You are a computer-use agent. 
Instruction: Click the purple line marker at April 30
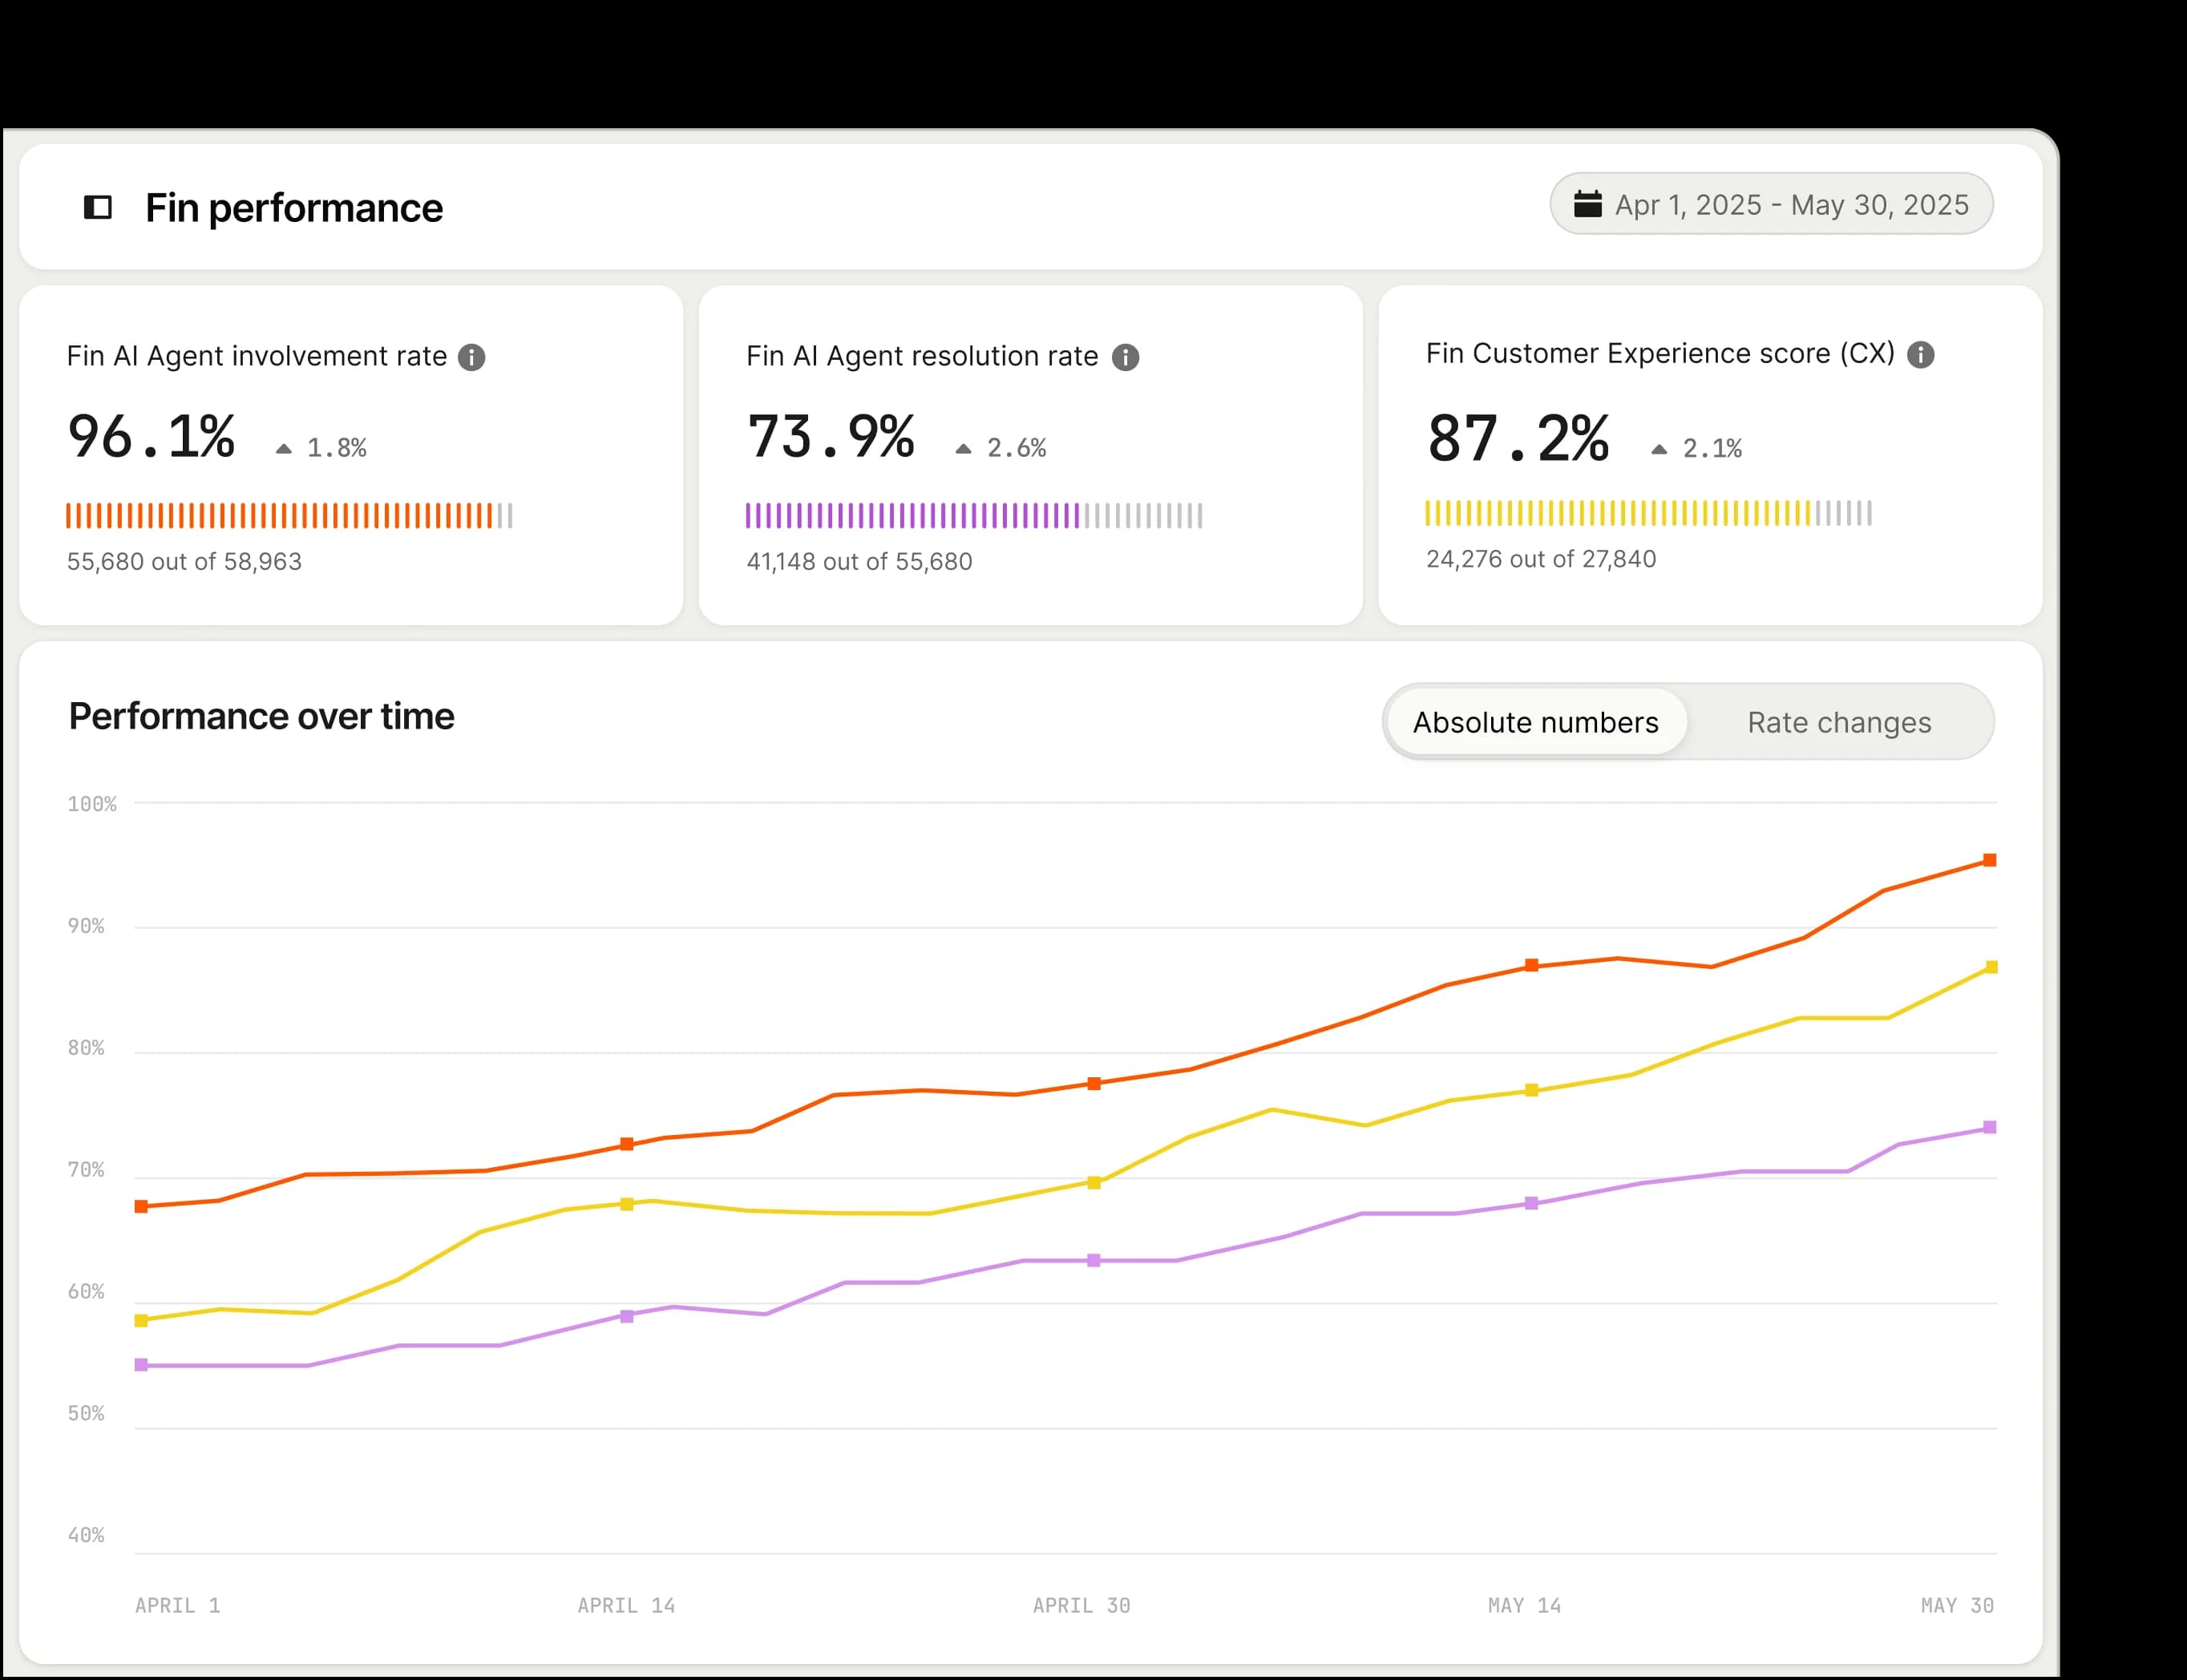[x=1094, y=1260]
